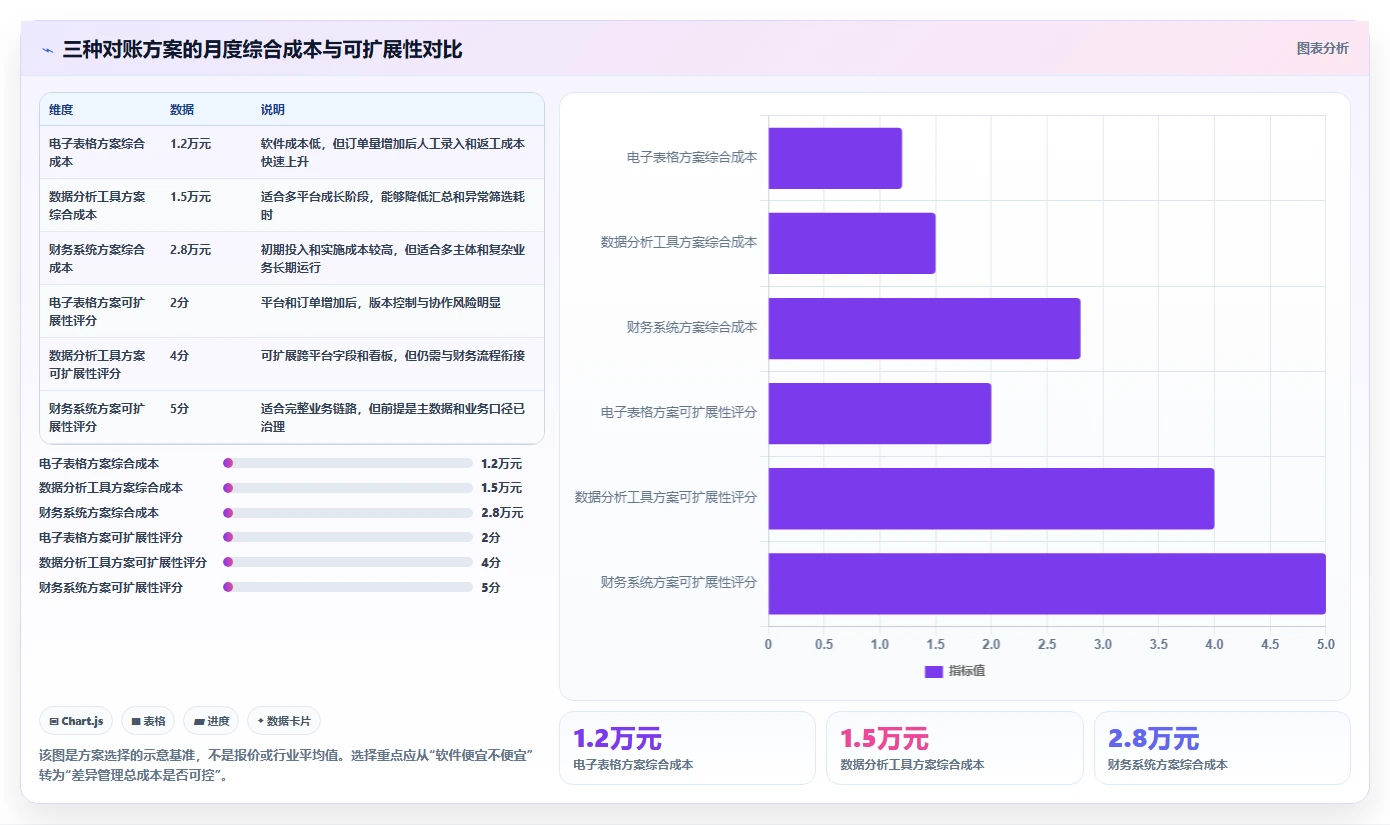This screenshot has width=1390, height=825.
Task: Click description starting 平台和订单增加后
Action: [381, 303]
